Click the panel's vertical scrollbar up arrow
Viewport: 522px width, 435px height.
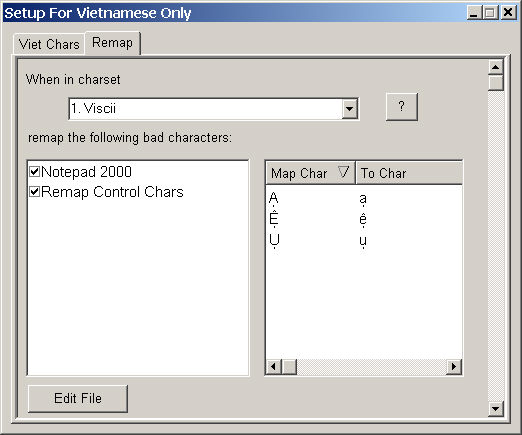click(496, 67)
